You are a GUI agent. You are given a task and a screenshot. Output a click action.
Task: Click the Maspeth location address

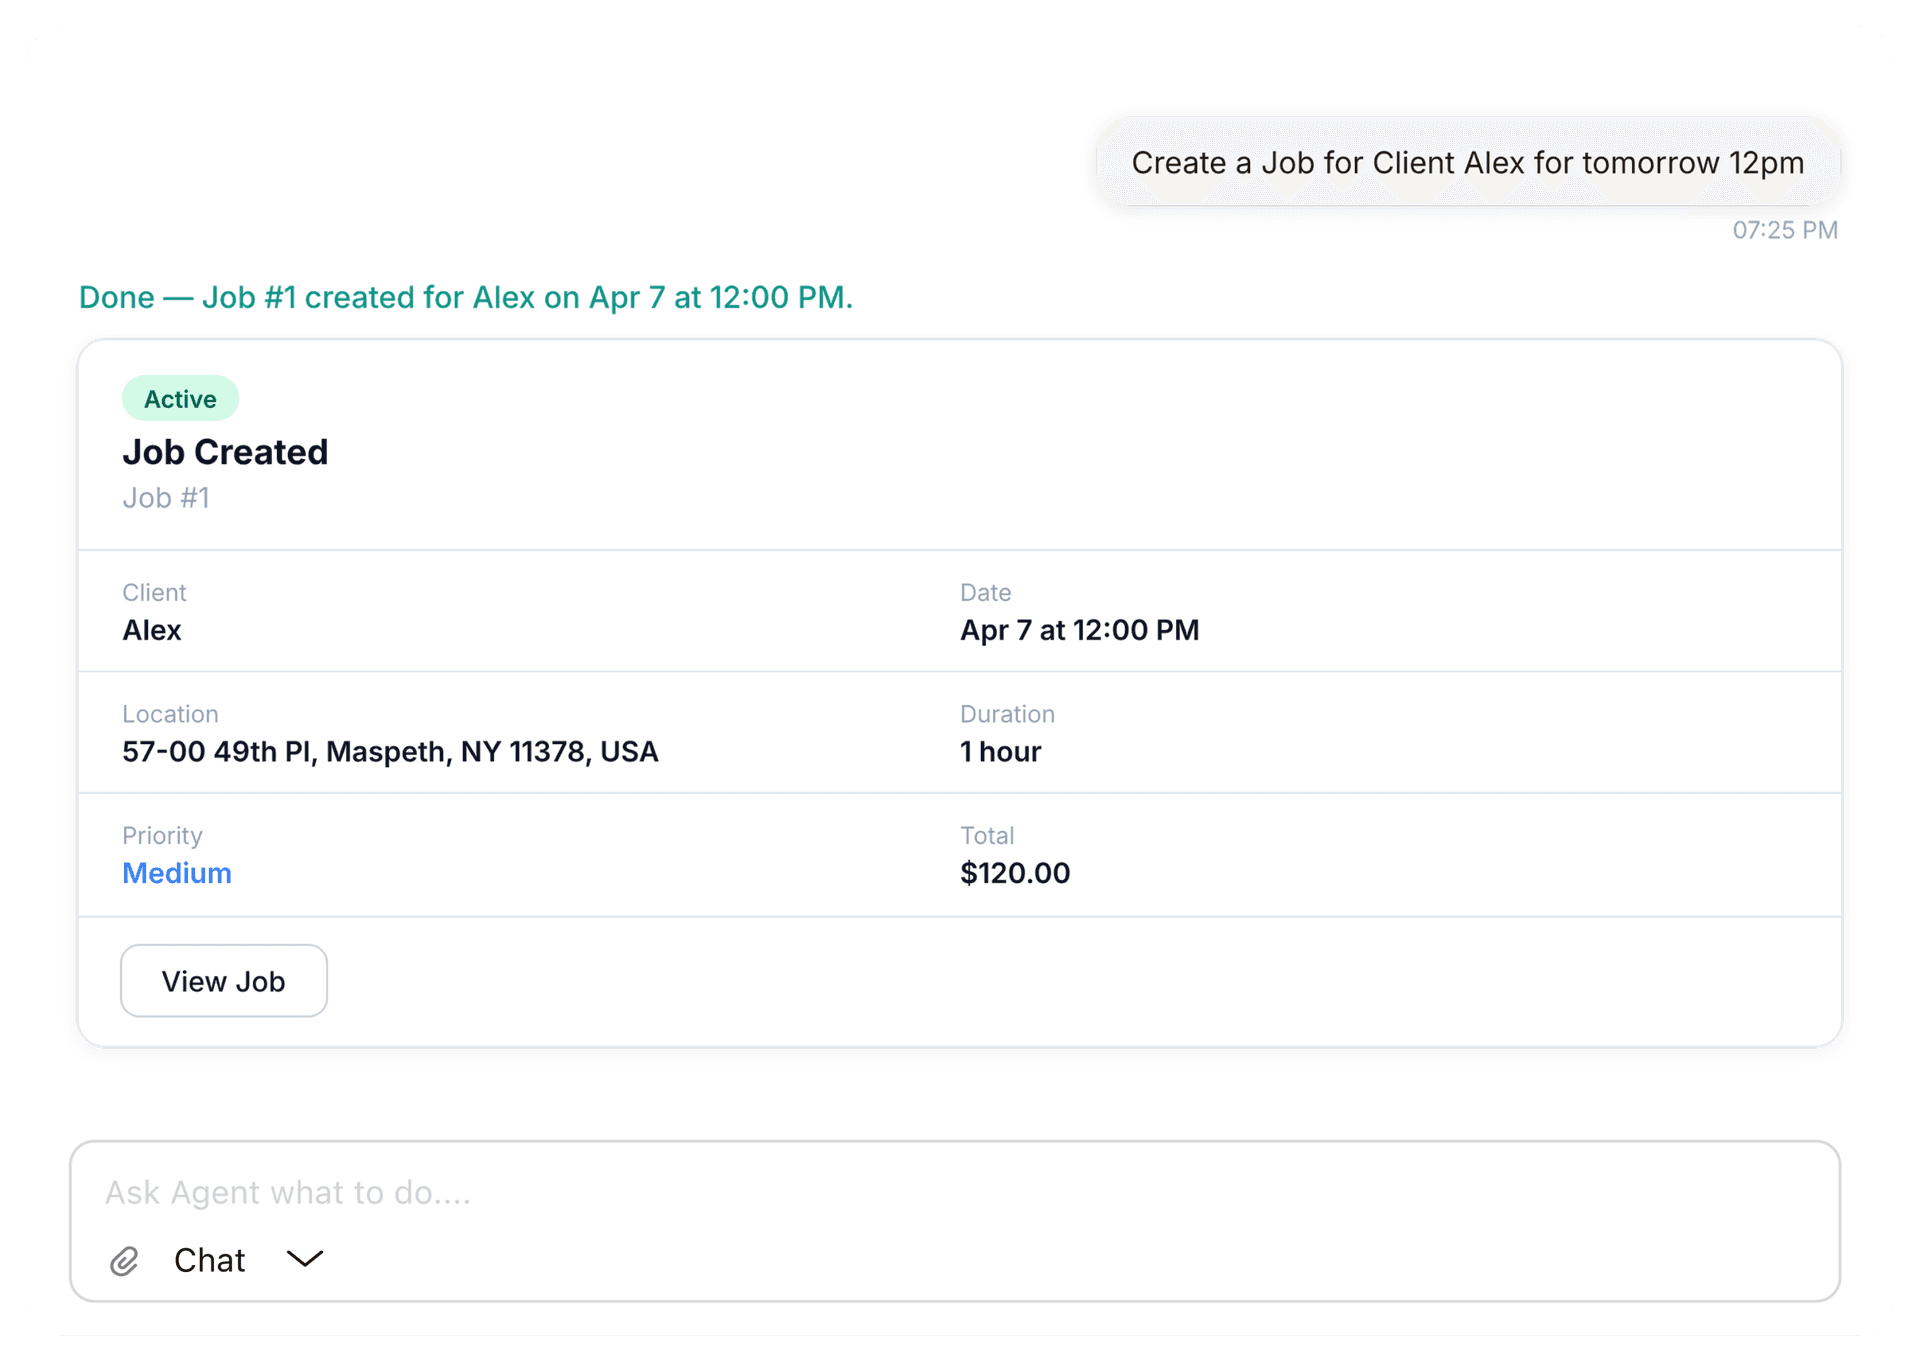click(390, 752)
